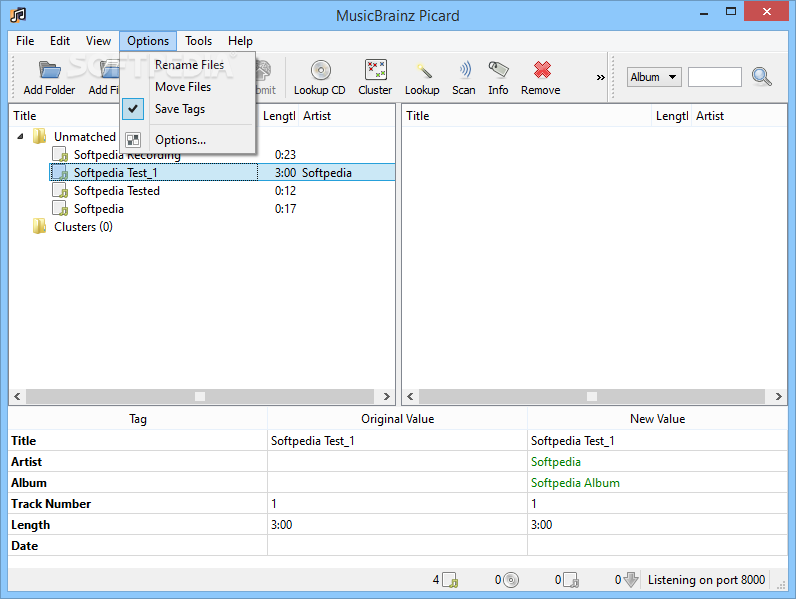Screen dimensions: 796x599
Task: Expand the toolbar overflow chevron
Action: coord(601,78)
